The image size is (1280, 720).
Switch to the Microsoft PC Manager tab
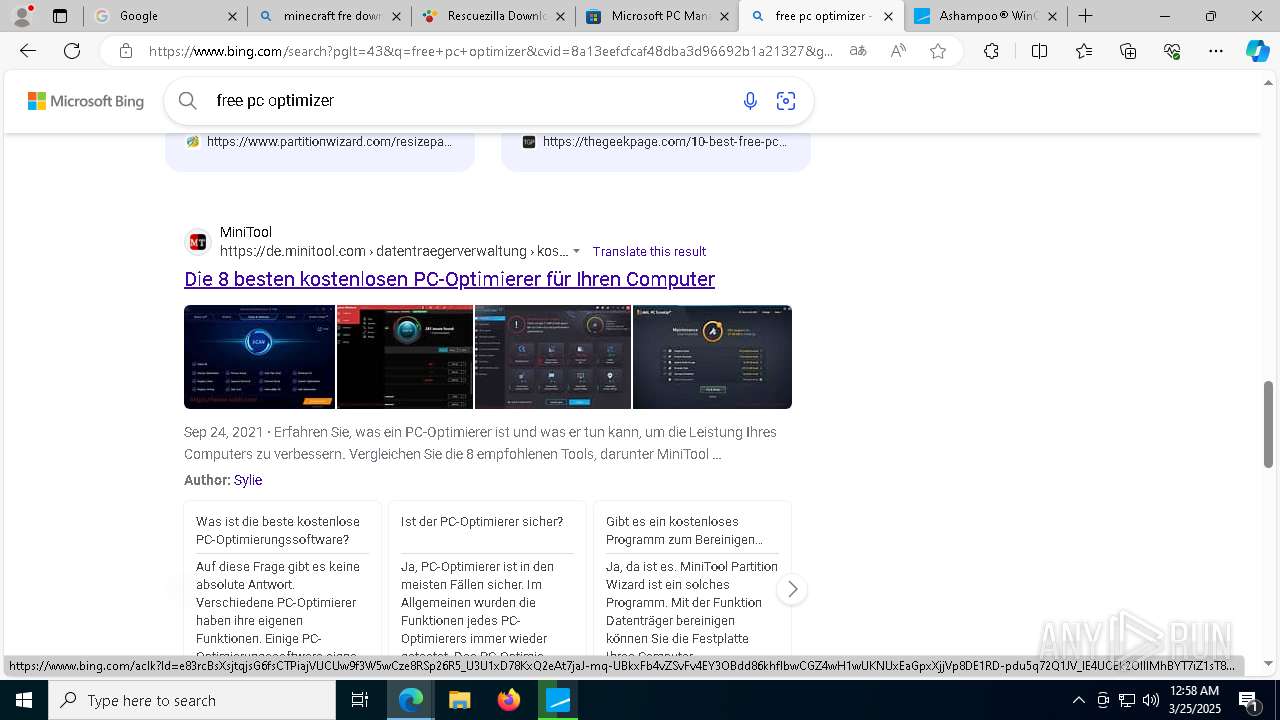(x=657, y=16)
